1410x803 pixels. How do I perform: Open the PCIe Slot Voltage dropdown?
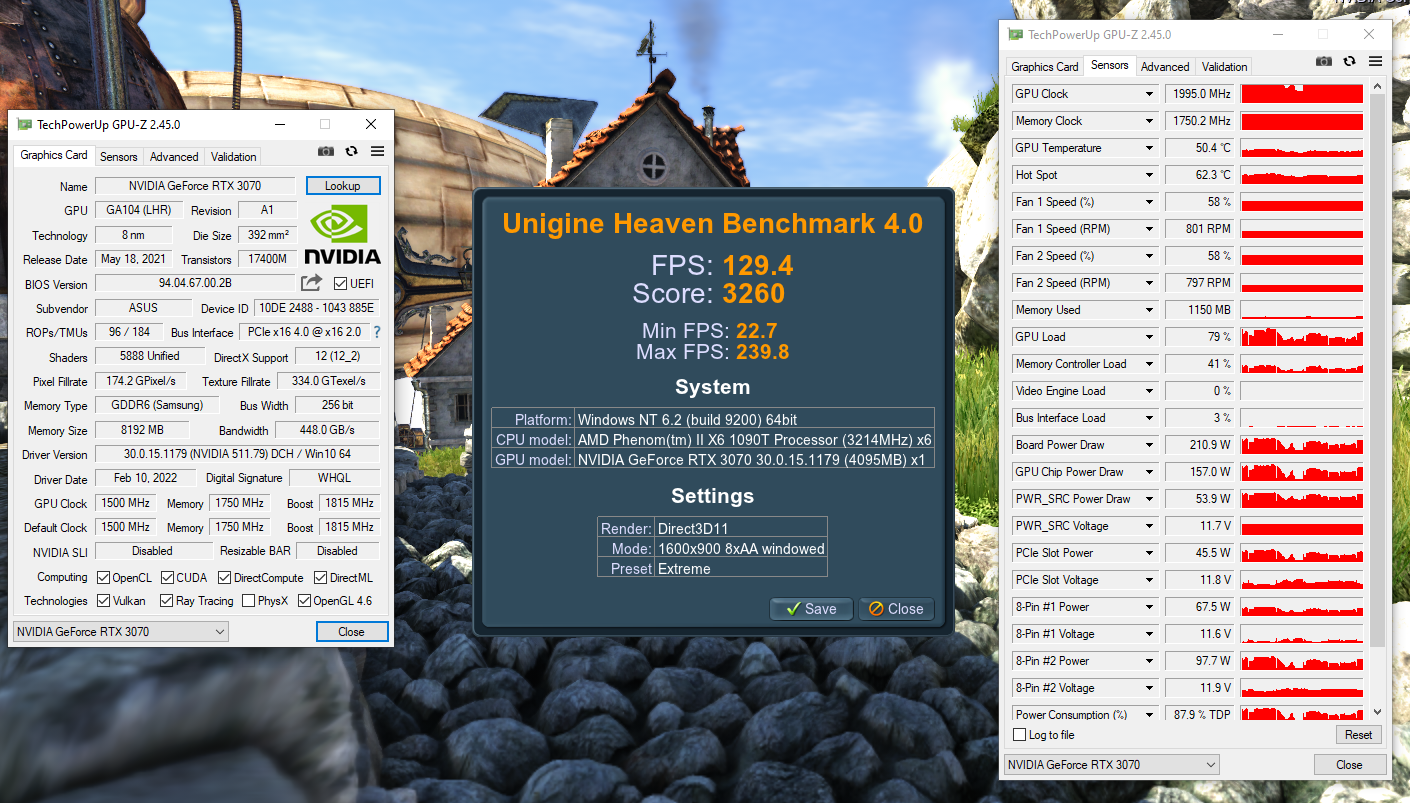pyautogui.click(x=1149, y=580)
